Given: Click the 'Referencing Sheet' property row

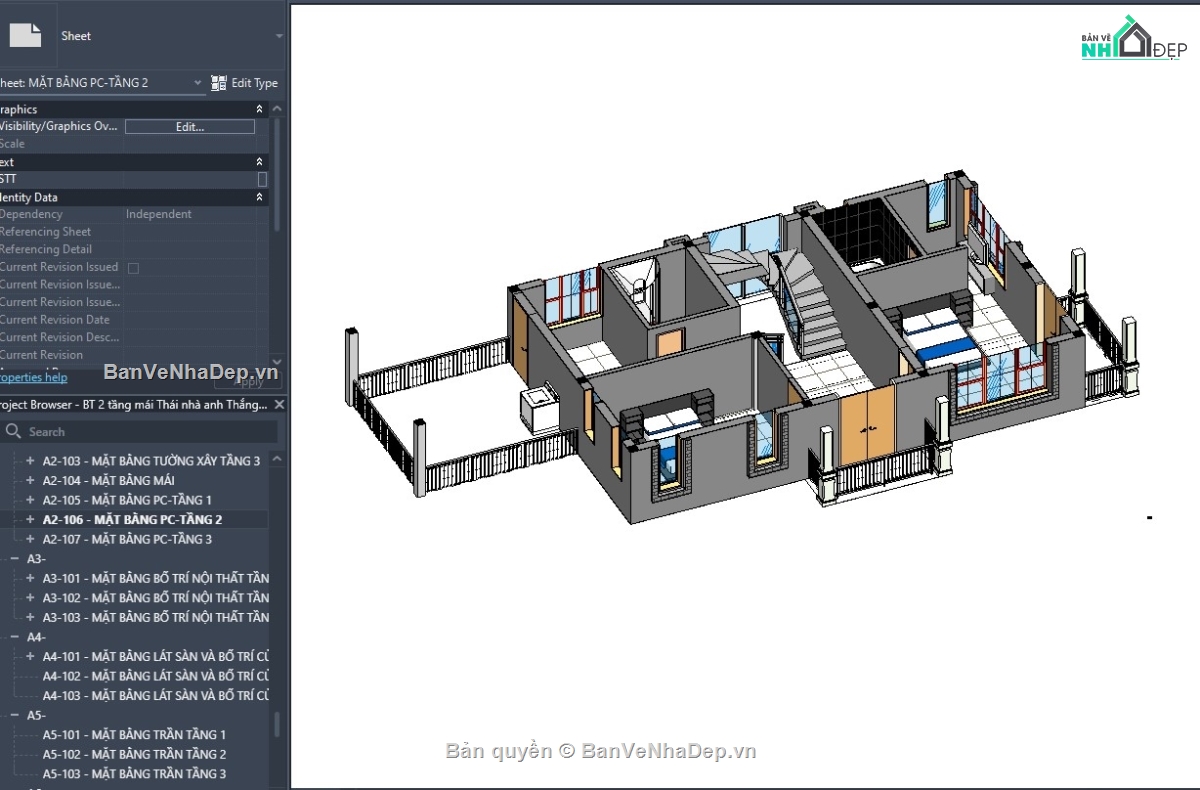Looking at the screenshot, I should [136, 232].
